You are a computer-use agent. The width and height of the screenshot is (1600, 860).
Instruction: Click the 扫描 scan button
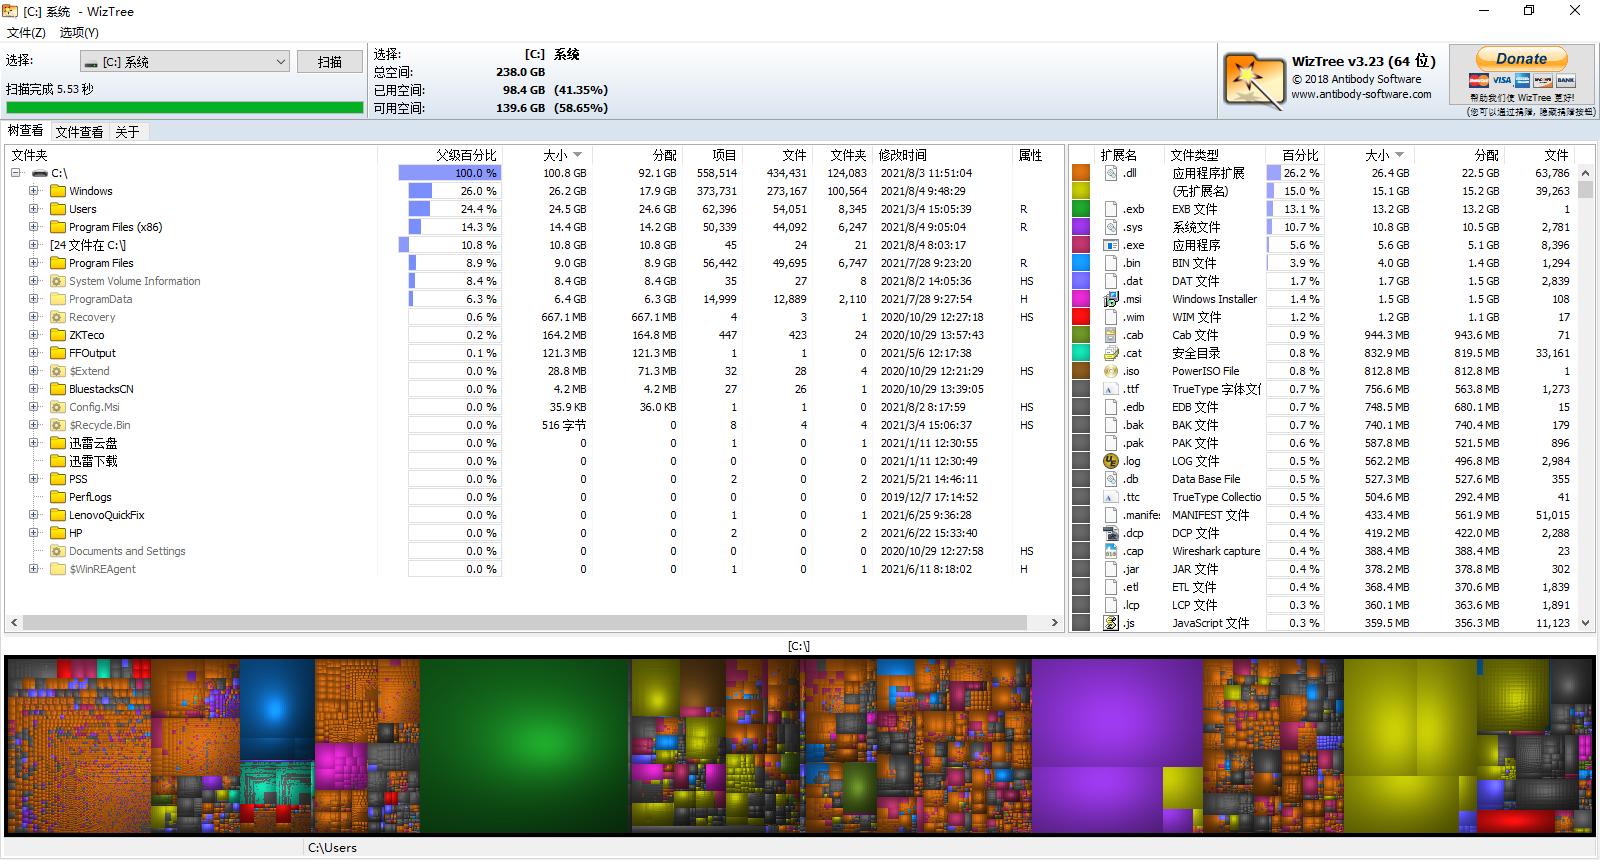tap(330, 62)
